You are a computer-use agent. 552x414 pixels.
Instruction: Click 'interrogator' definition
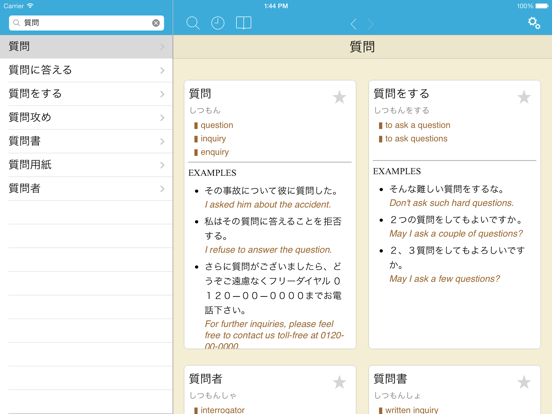point(222,410)
